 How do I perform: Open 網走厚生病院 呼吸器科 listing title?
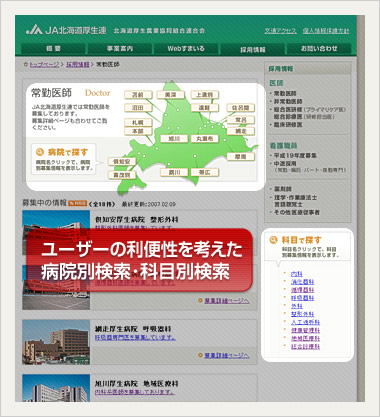coord(133,329)
